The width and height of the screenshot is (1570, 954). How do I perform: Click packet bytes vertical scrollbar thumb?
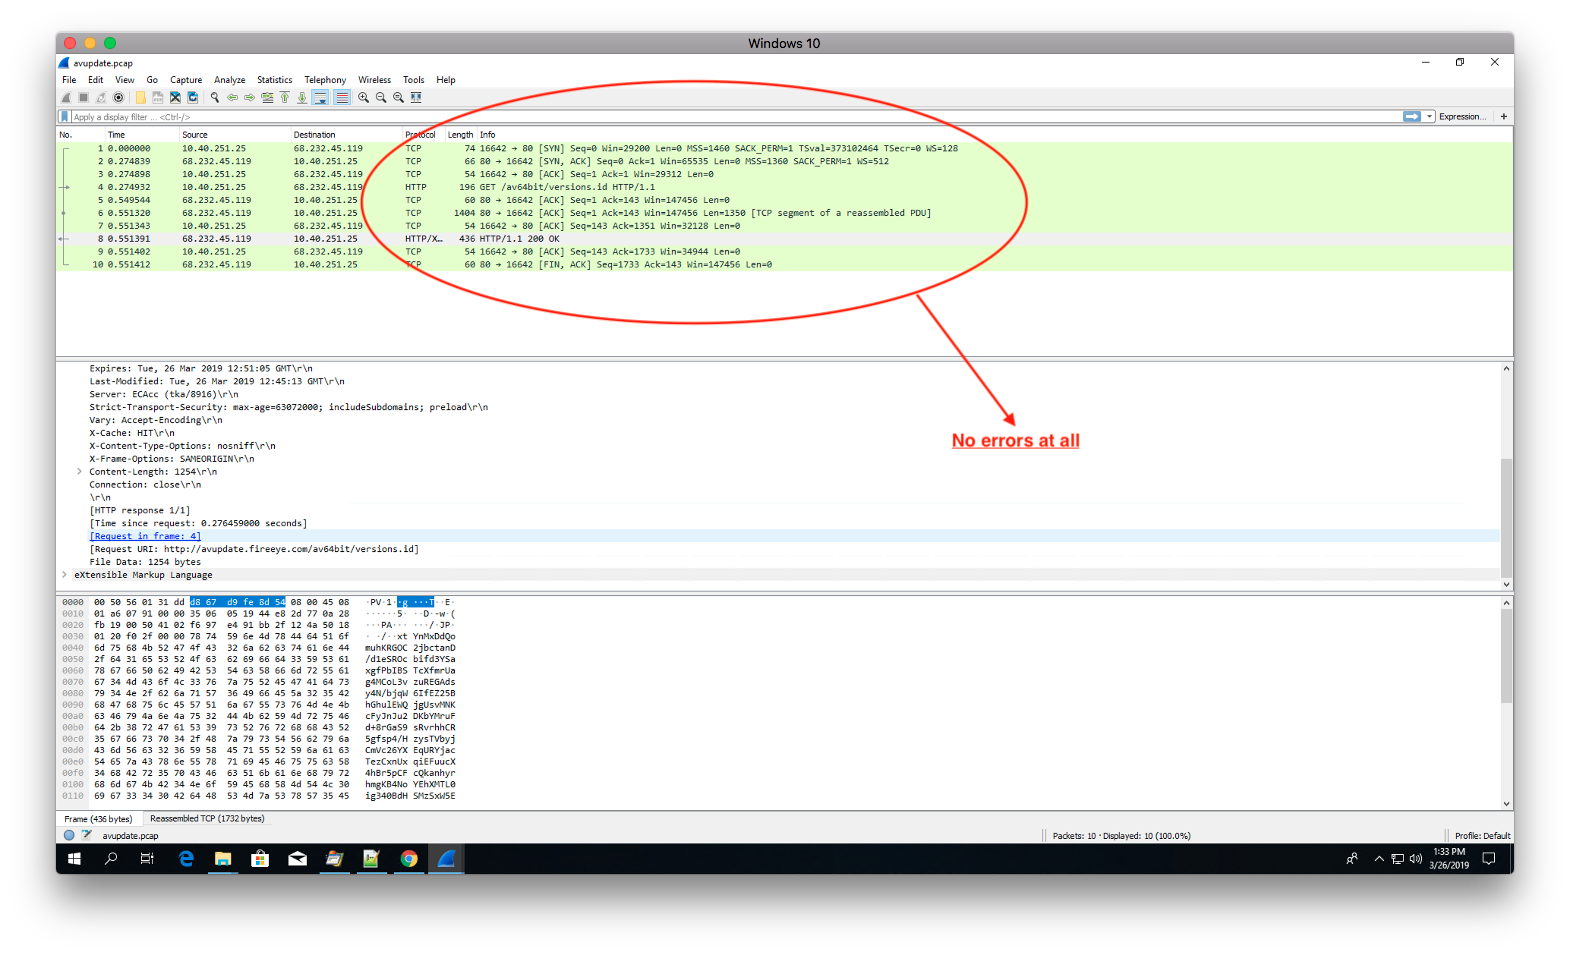tap(1506, 656)
